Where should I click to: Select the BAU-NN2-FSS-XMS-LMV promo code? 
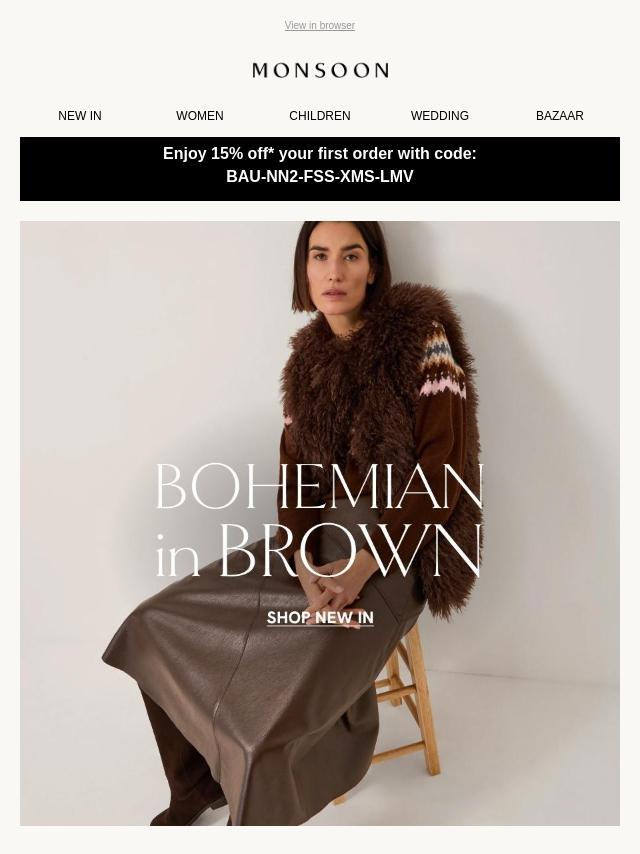(x=320, y=176)
